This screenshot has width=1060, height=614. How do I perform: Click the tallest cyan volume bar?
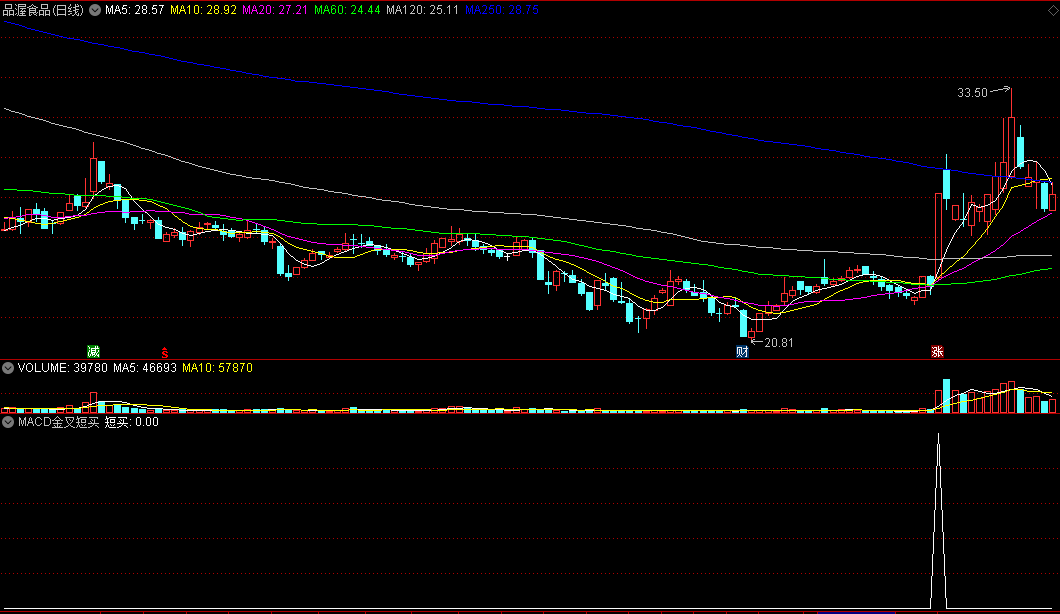point(946,396)
